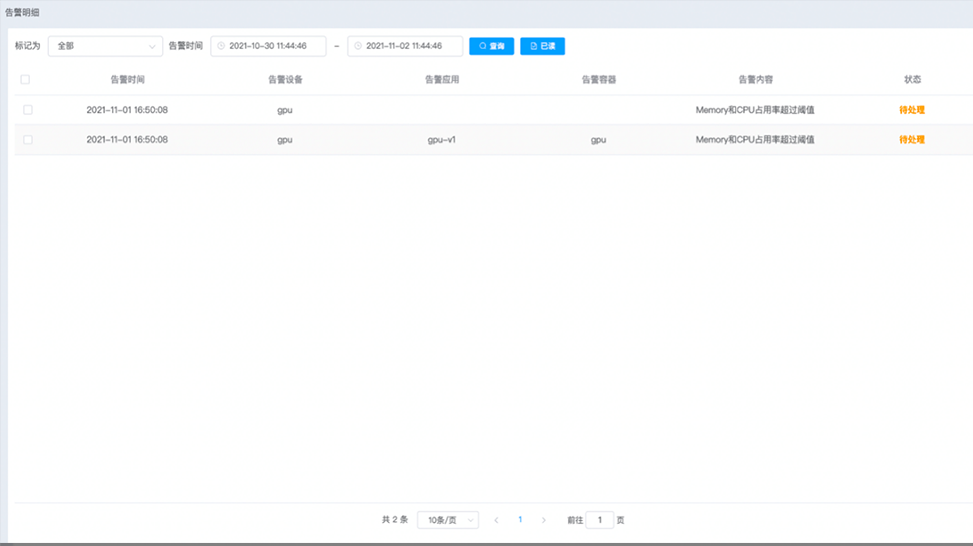Click the 告警时间 column header
Image resolution: width=973 pixels, height=546 pixels.
click(x=127, y=79)
